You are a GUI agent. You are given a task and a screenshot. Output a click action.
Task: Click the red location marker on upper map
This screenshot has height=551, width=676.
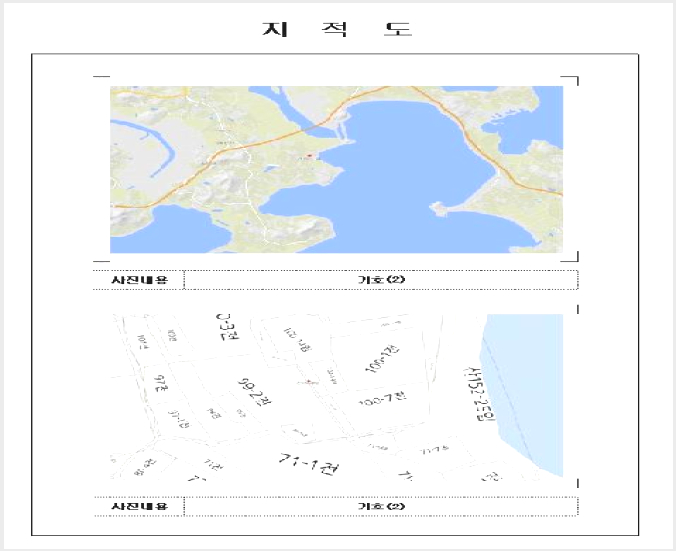click(x=309, y=155)
